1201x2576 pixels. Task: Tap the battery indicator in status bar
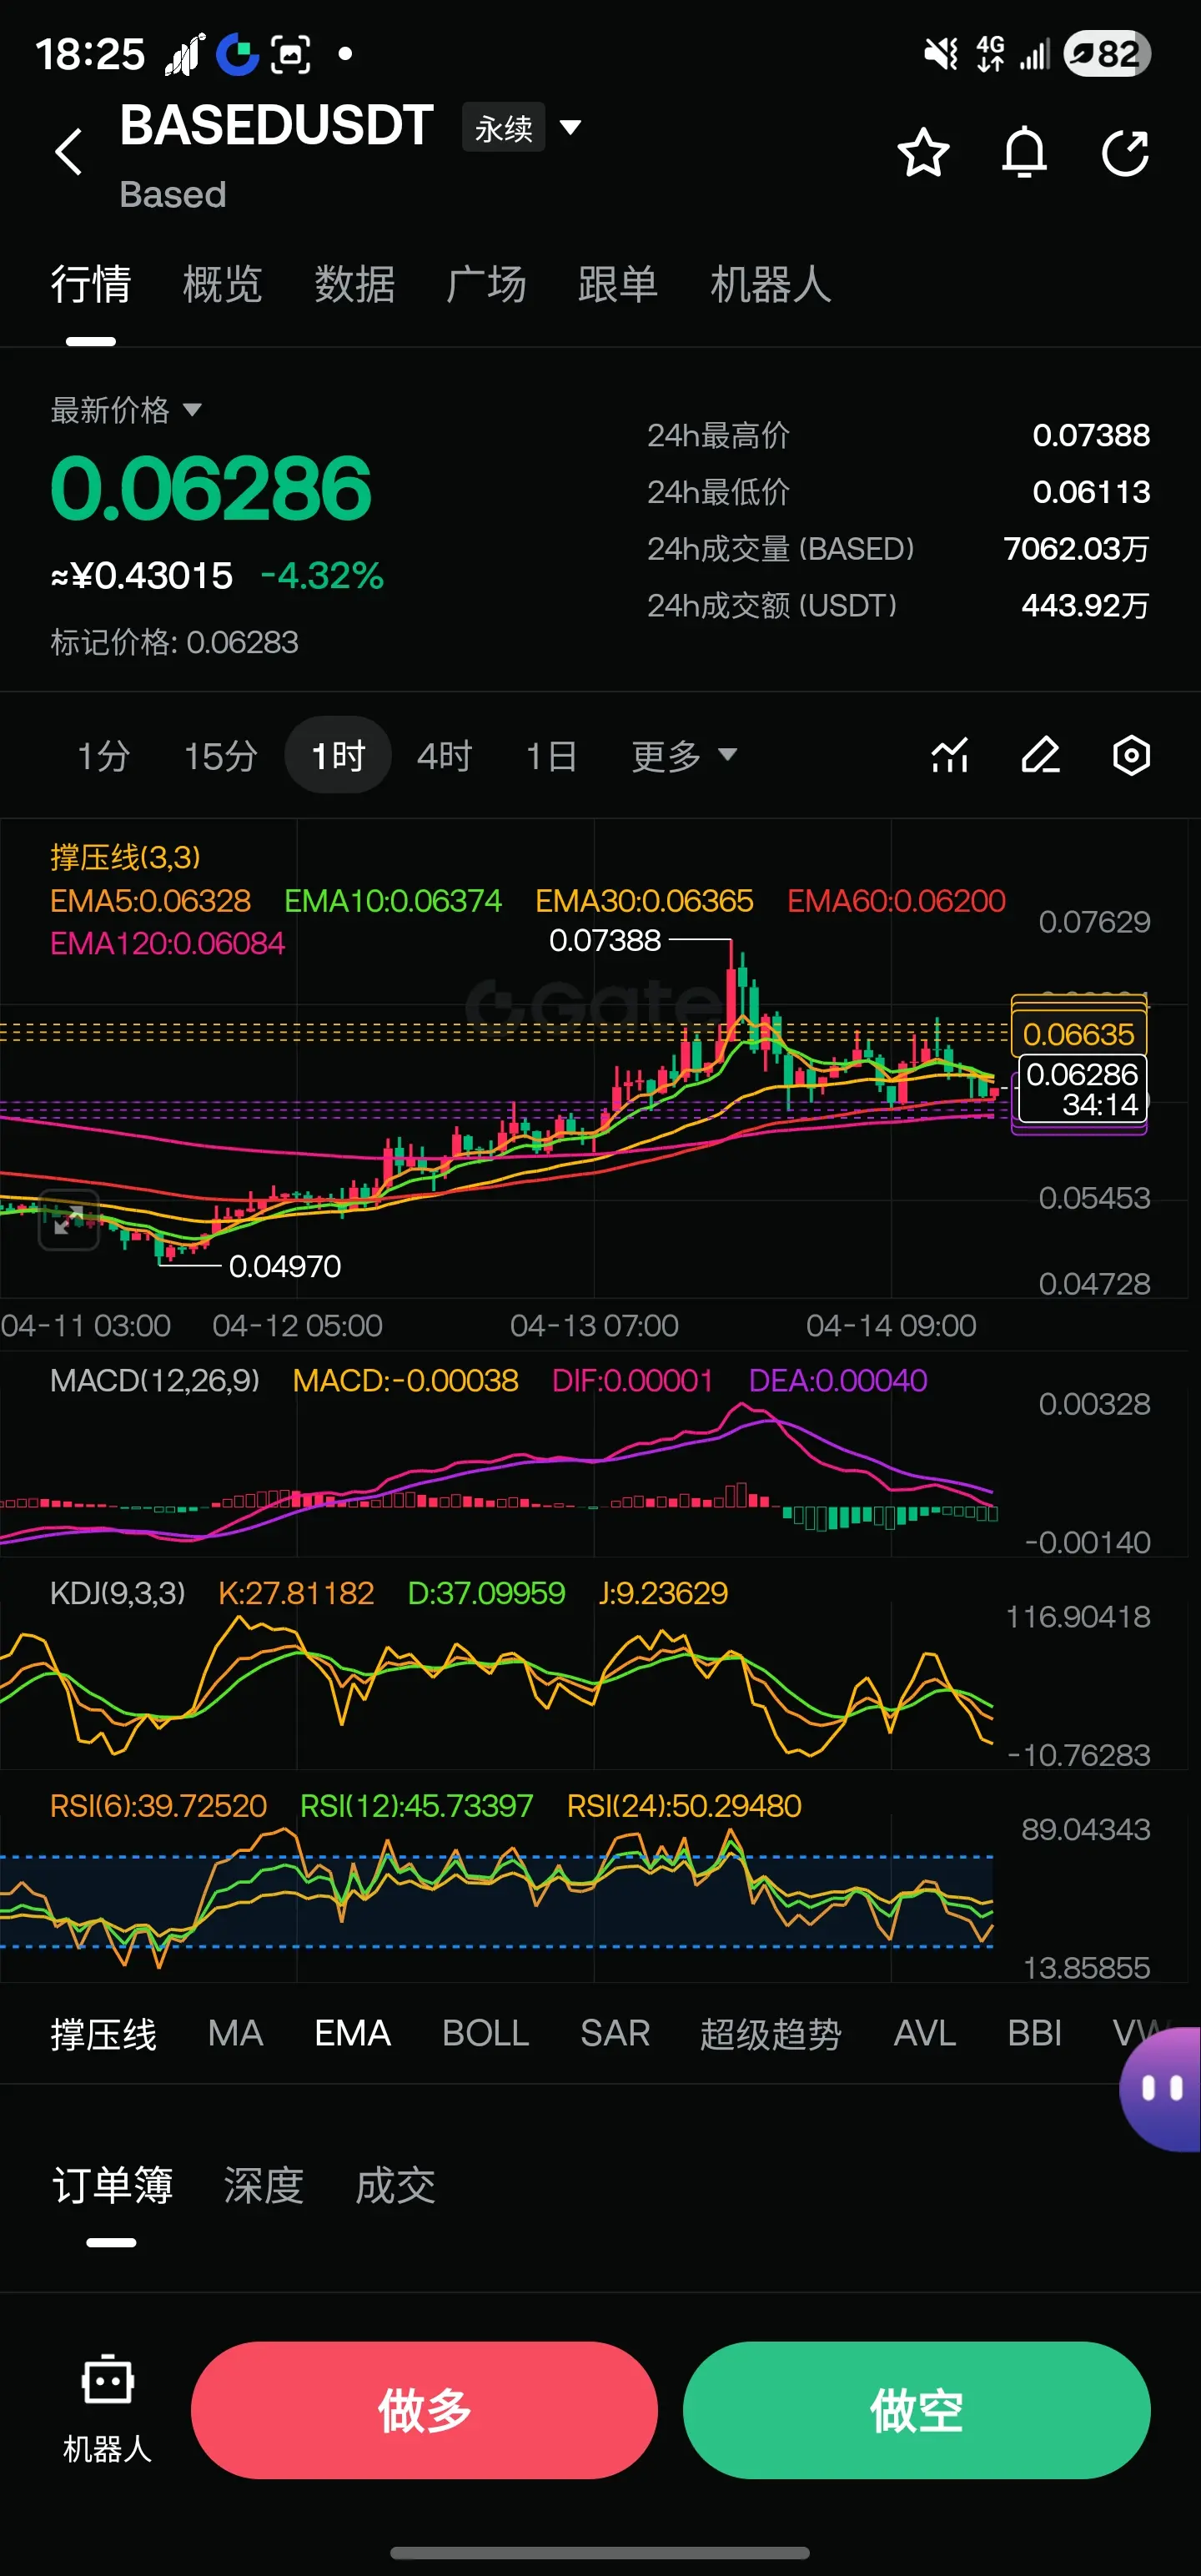pyautogui.click(x=1107, y=54)
